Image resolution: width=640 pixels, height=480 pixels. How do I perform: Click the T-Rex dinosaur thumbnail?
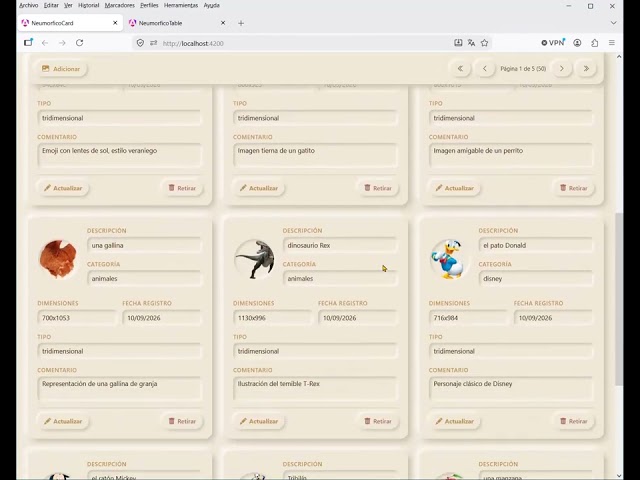[x=254, y=259]
